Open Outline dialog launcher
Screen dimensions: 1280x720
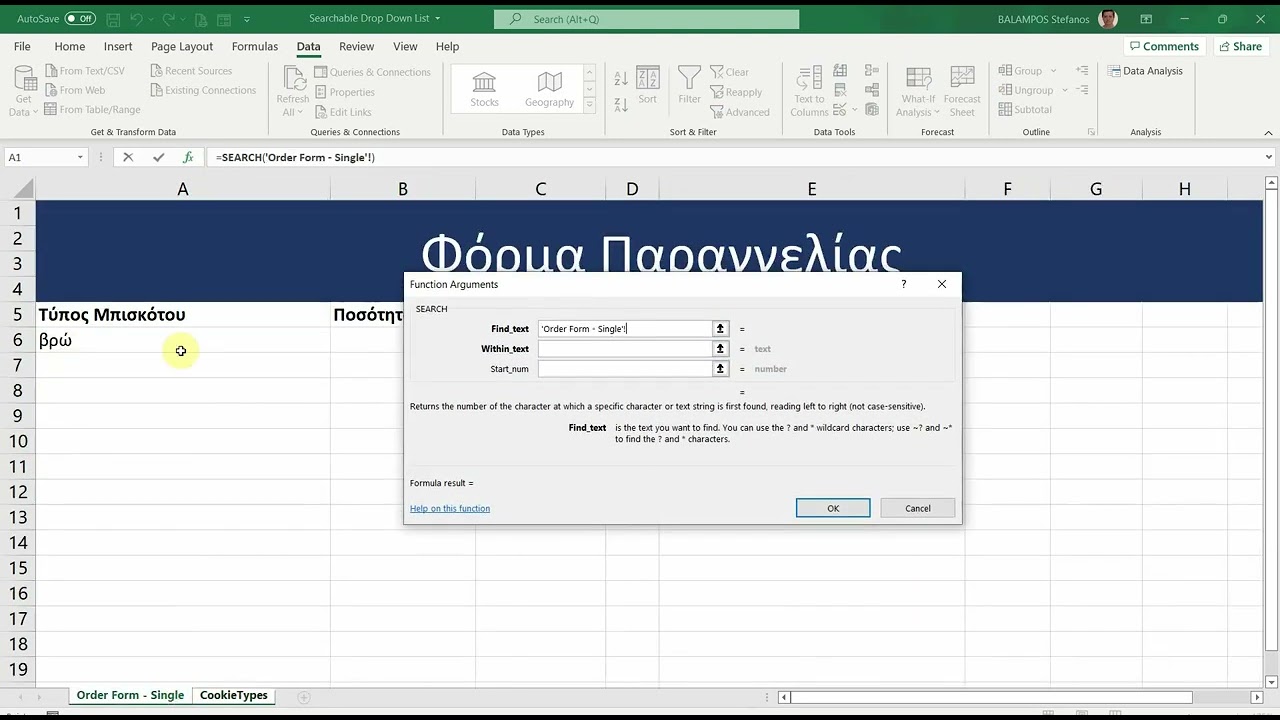click(1091, 132)
